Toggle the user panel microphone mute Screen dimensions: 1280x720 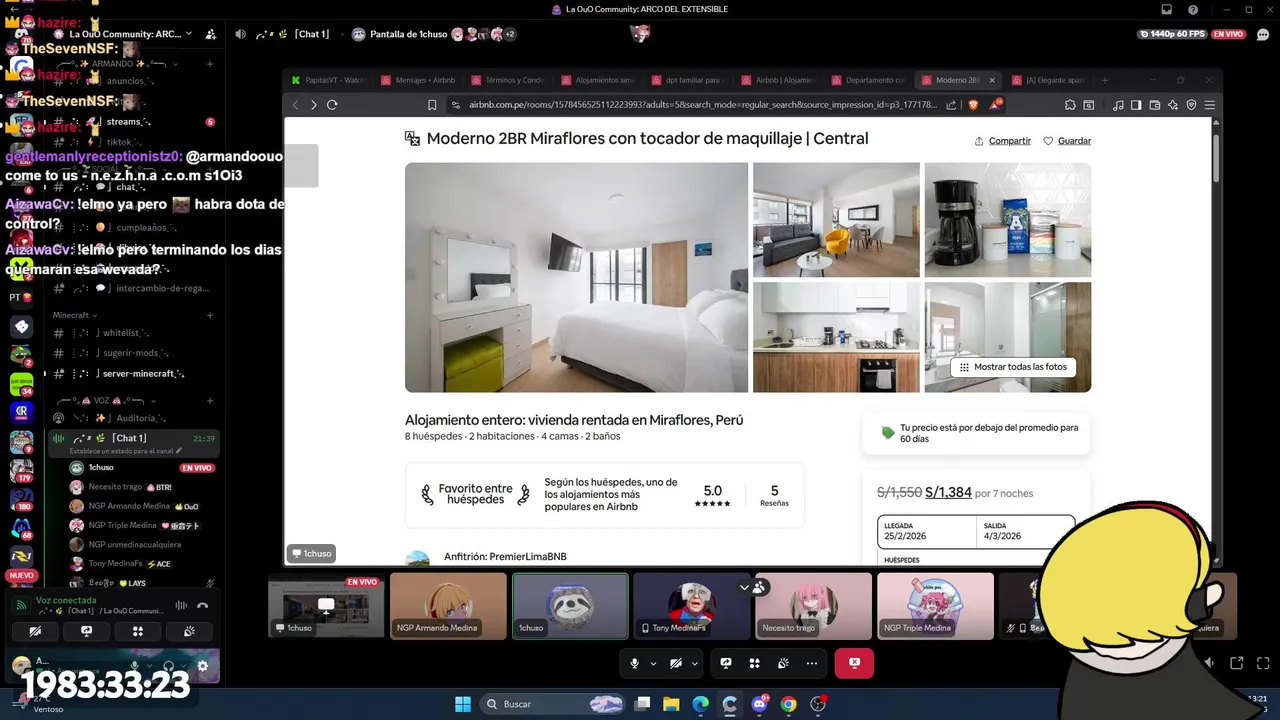coord(136,666)
